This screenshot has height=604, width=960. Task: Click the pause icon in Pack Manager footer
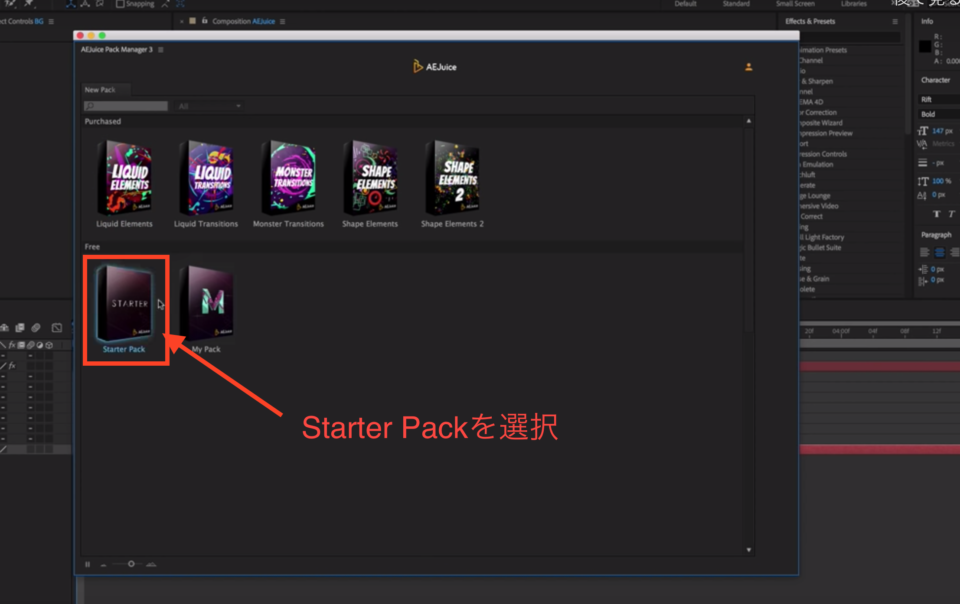point(88,564)
